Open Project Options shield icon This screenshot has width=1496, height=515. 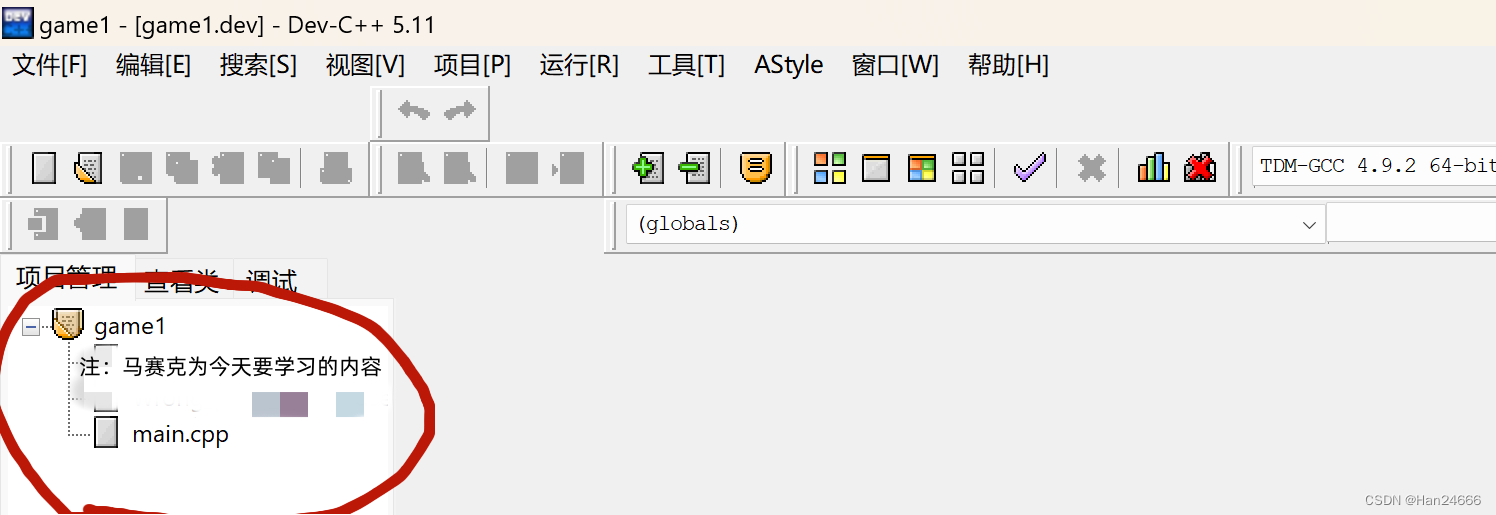[x=756, y=167]
